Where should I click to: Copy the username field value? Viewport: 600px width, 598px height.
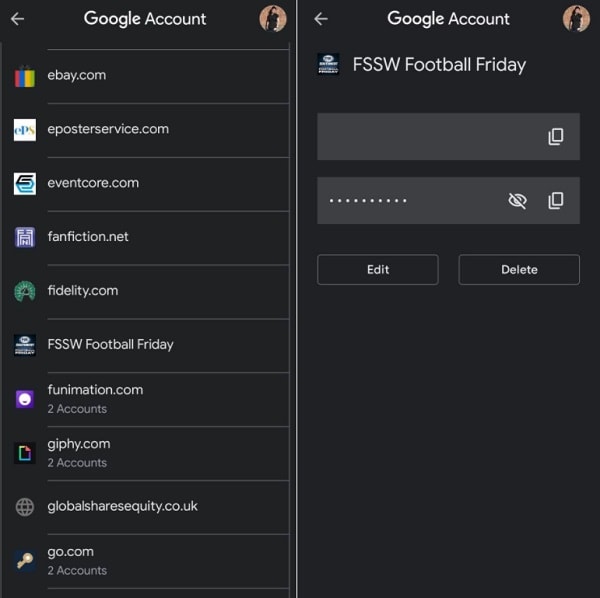[556, 137]
